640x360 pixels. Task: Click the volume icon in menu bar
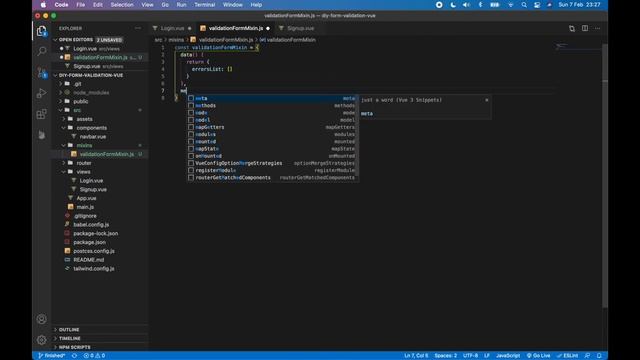[x=466, y=5]
